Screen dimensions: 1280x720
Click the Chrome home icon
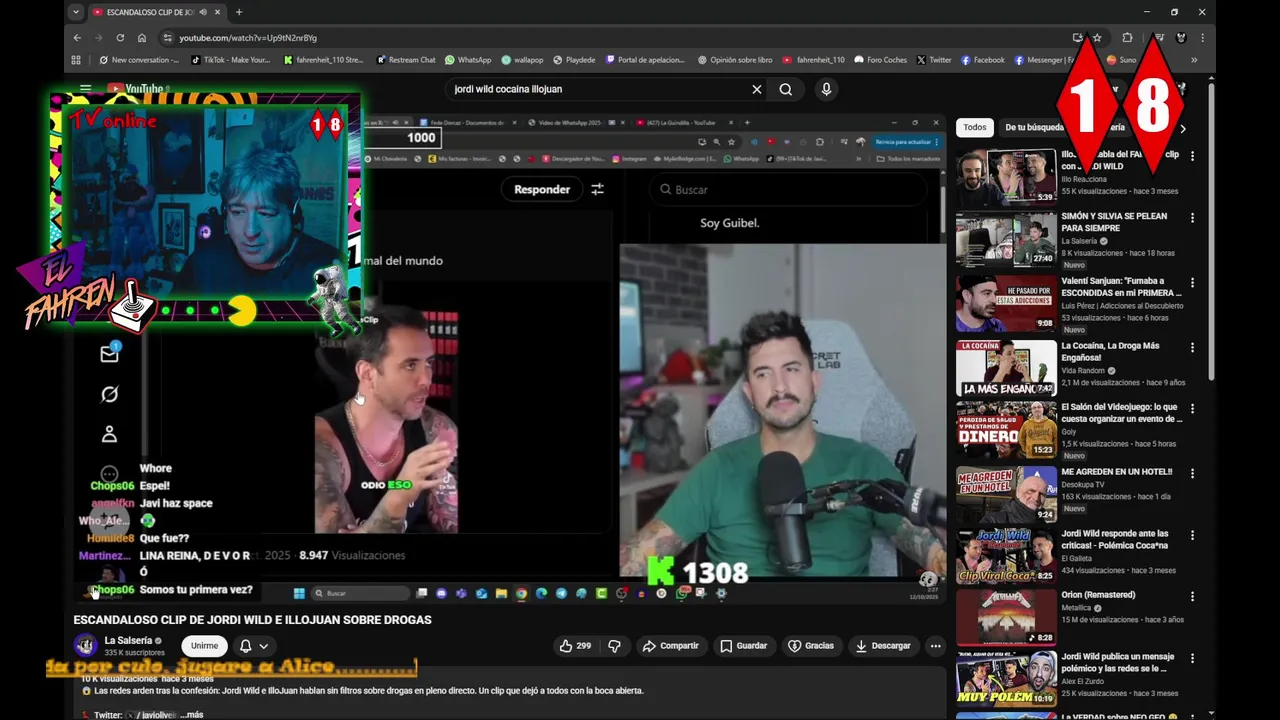142,38
